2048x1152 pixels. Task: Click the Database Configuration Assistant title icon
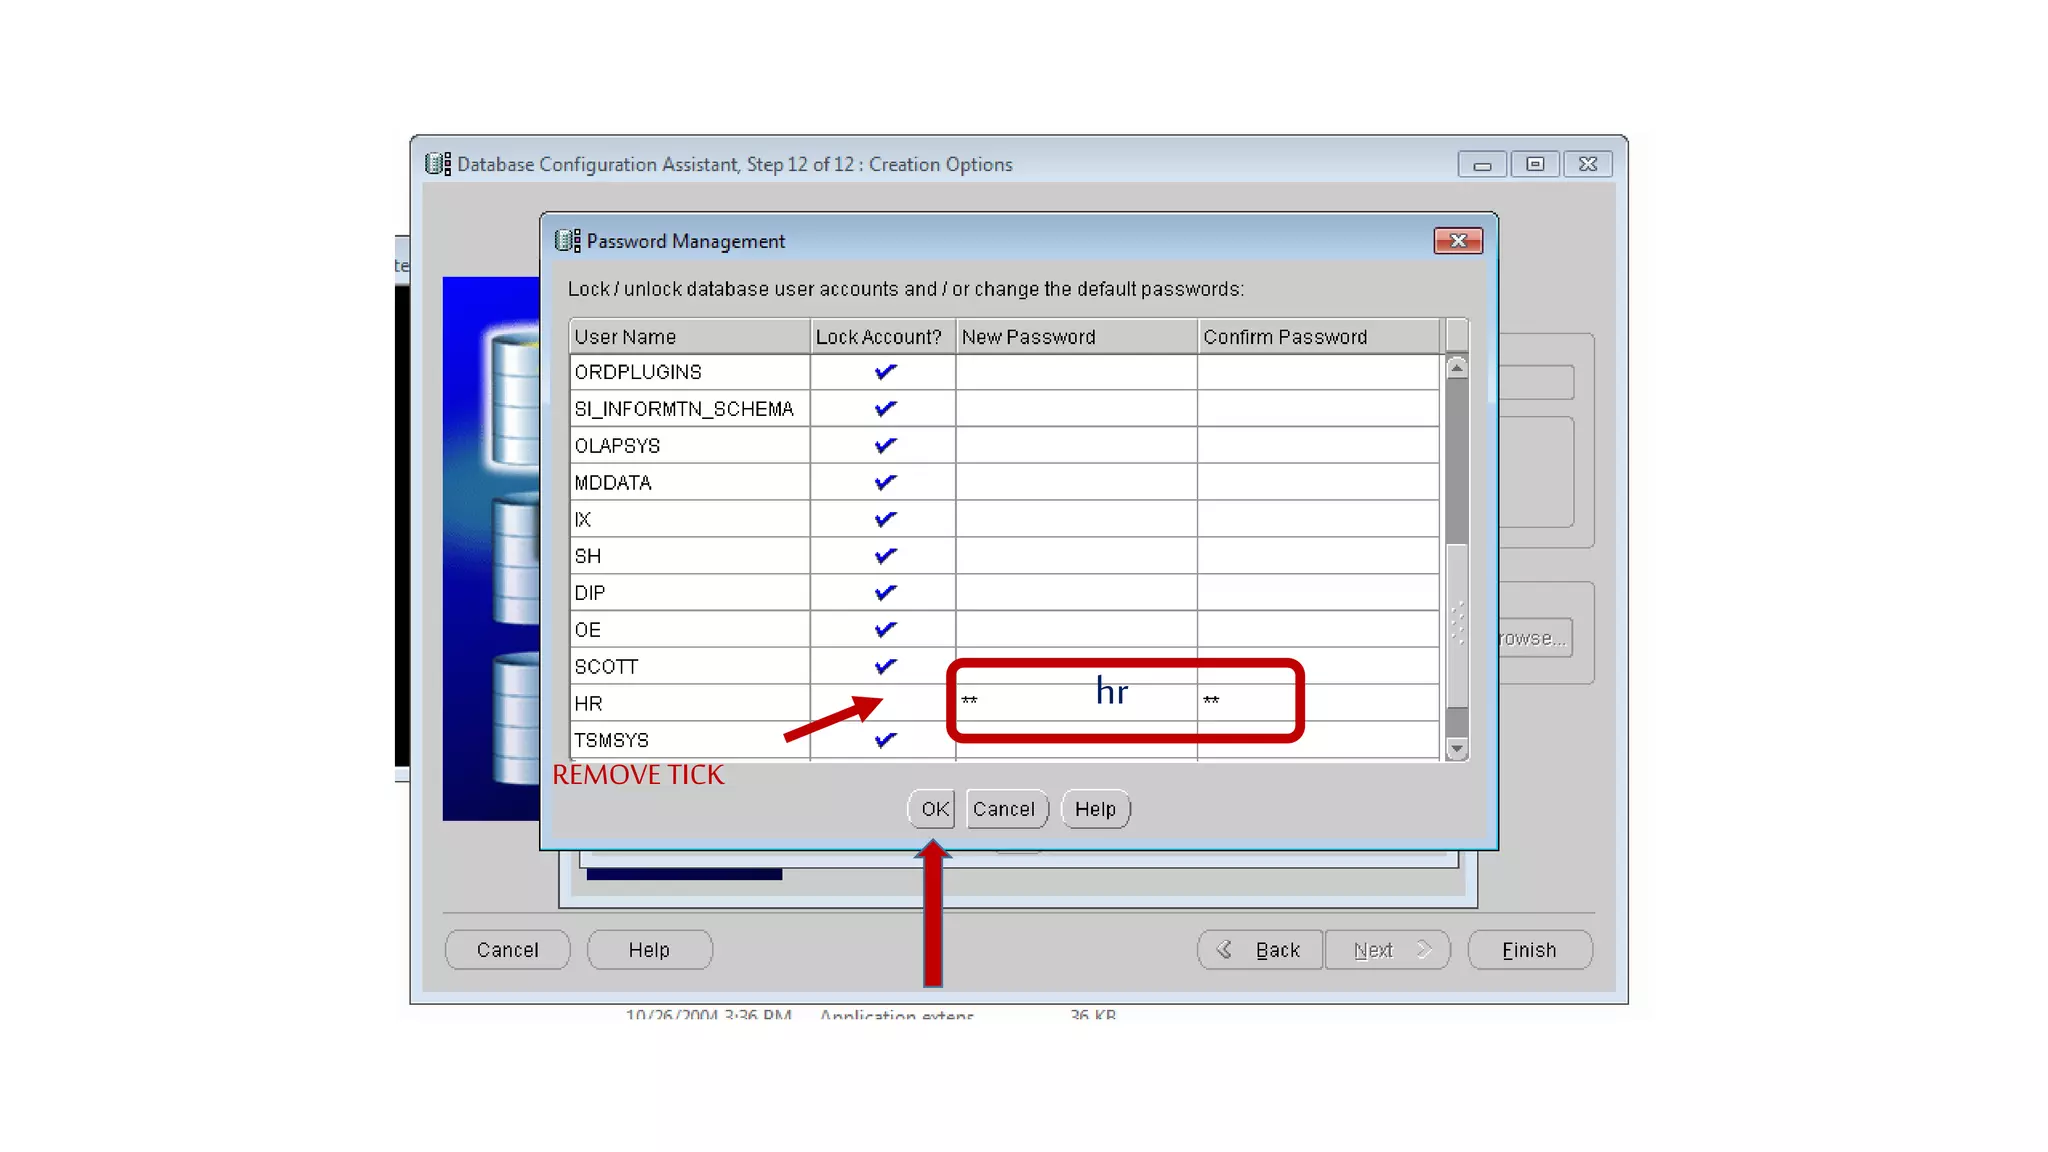pyautogui.click(x=438, y=164)
